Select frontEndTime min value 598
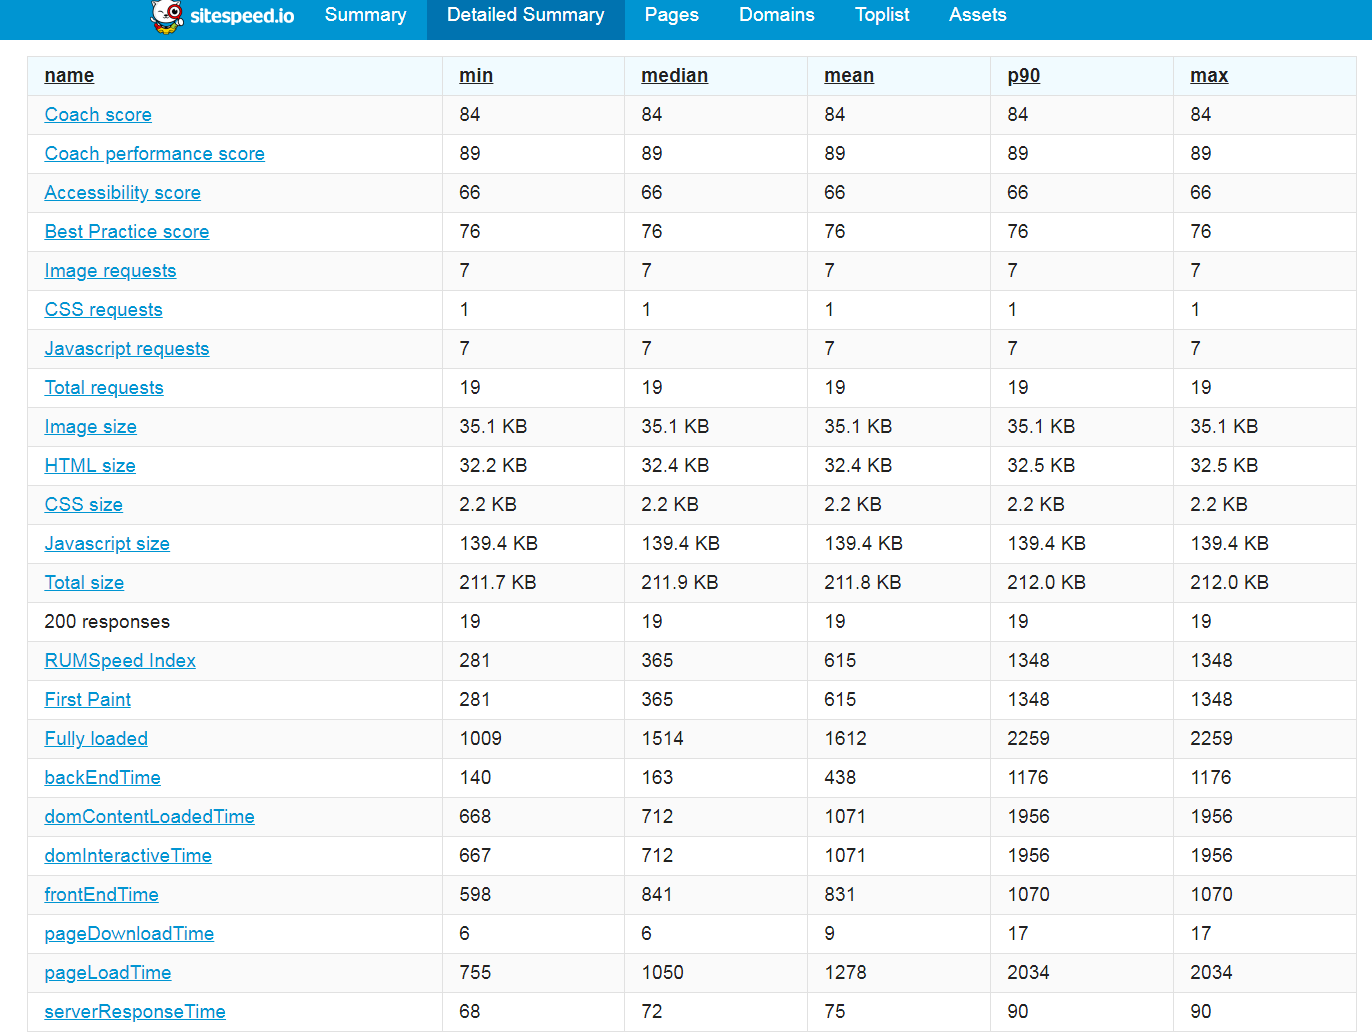1372x1033 pixels. point(475,895)
